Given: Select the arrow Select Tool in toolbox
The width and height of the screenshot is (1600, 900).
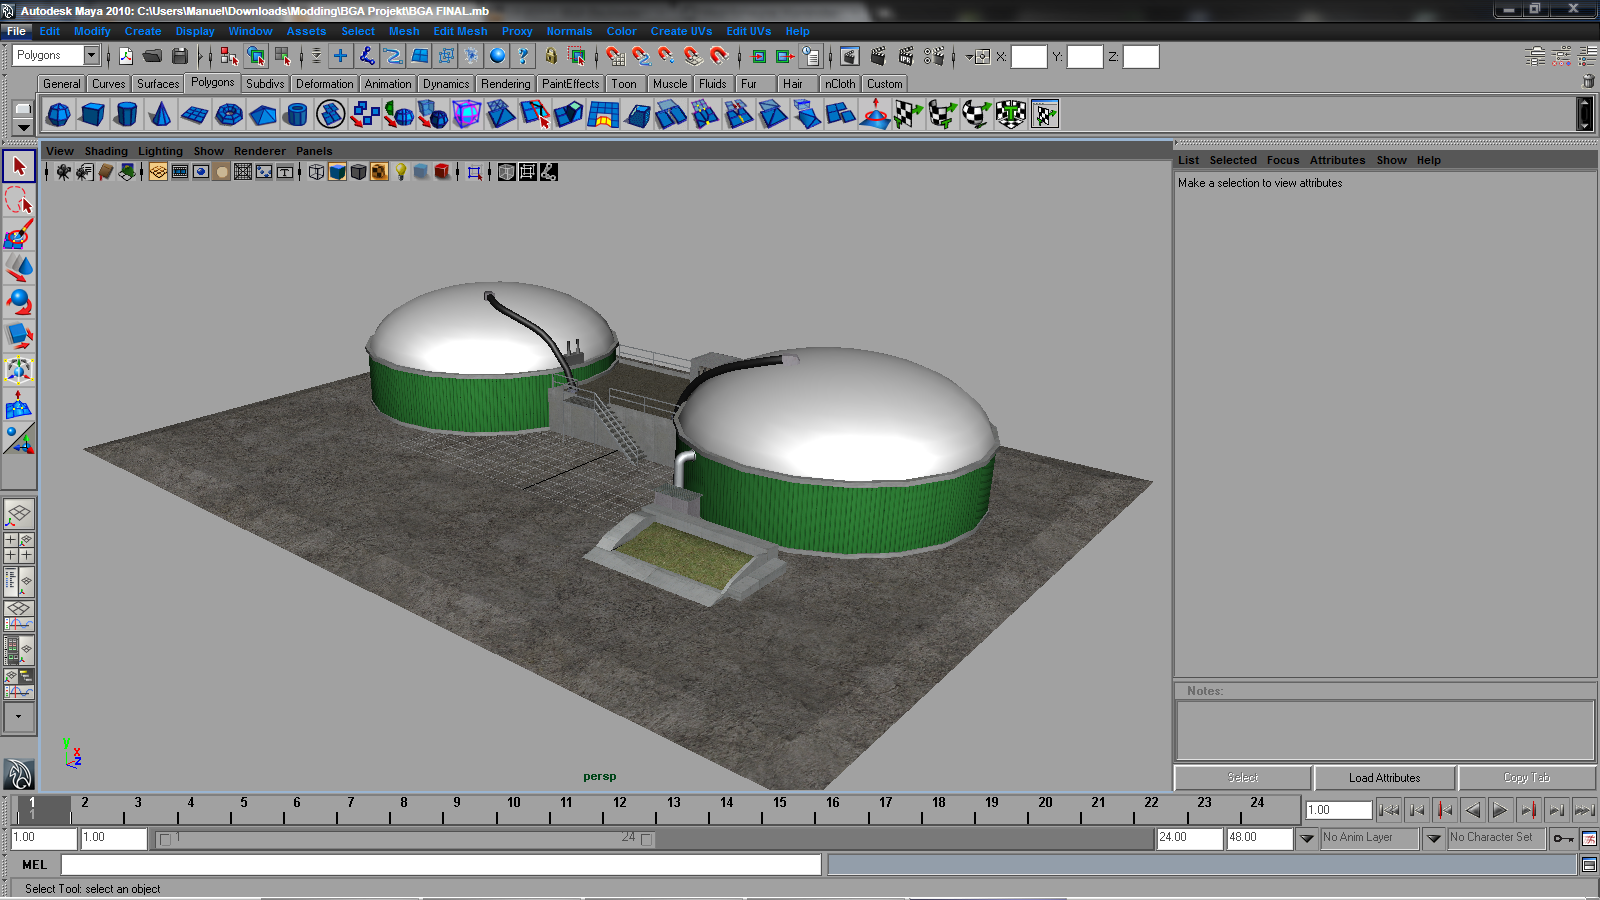Looking at the screenshot, I should tap(19, 167).
